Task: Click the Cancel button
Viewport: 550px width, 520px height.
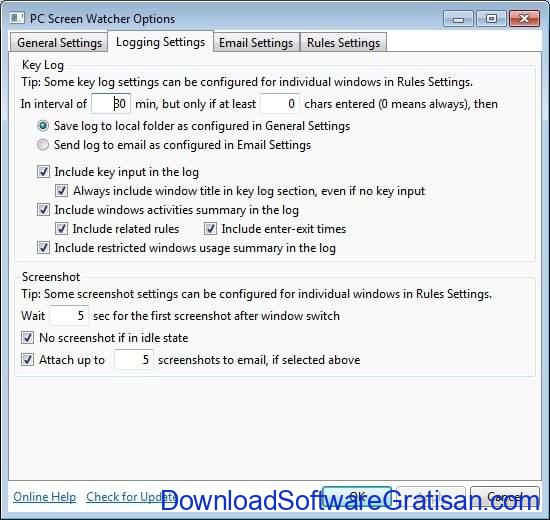Action: click(505, 496)
